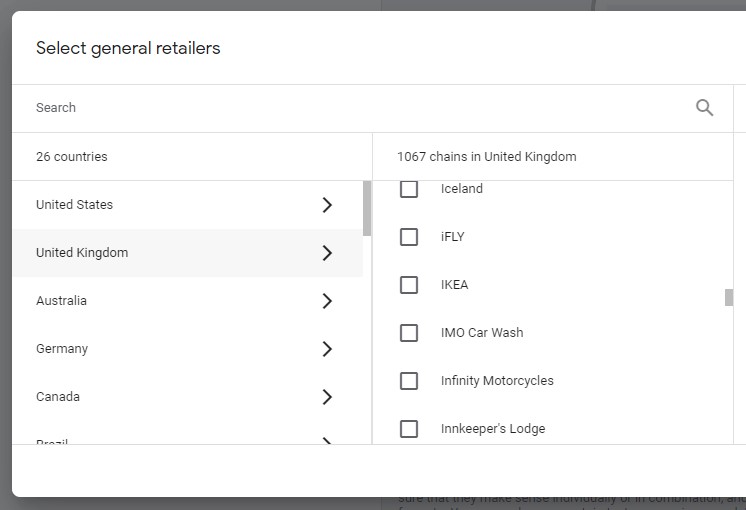Expand the United Kingdom chevron
This screenshot has width=746, height=510.
pos(327,253)
